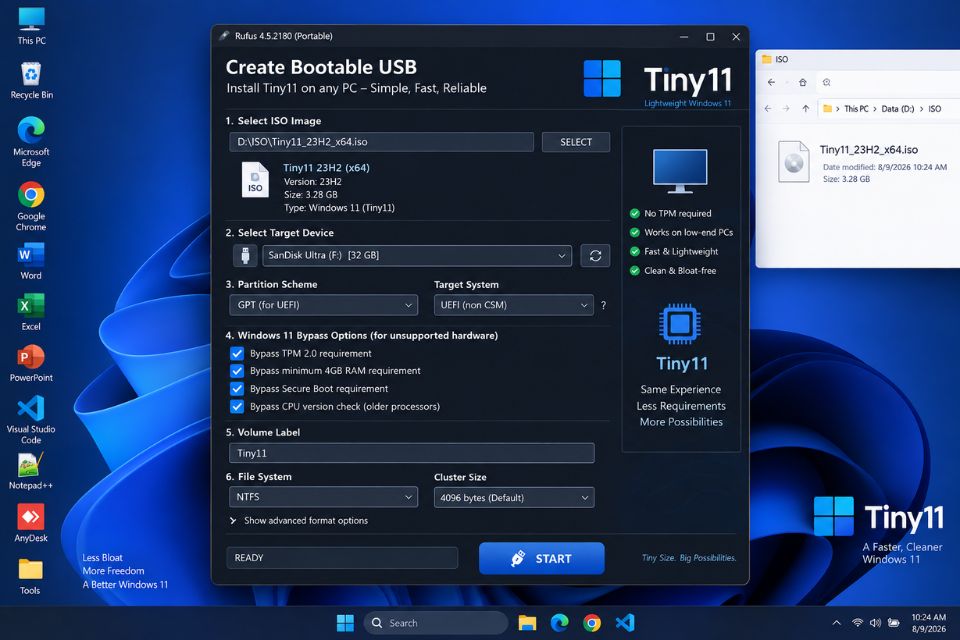
Task: Click the USB drive icon beside device list
Action: (245, 255)
